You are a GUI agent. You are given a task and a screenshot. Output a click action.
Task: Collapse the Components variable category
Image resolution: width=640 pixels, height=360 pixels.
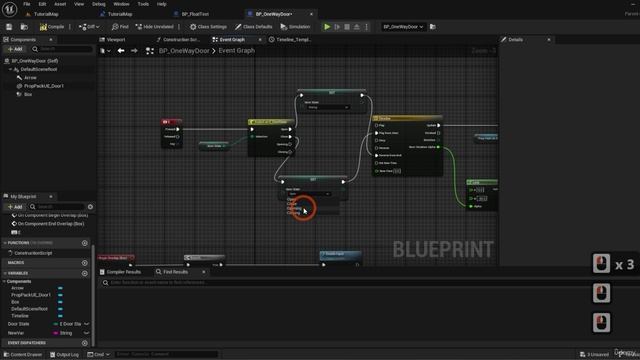(4, 282)
